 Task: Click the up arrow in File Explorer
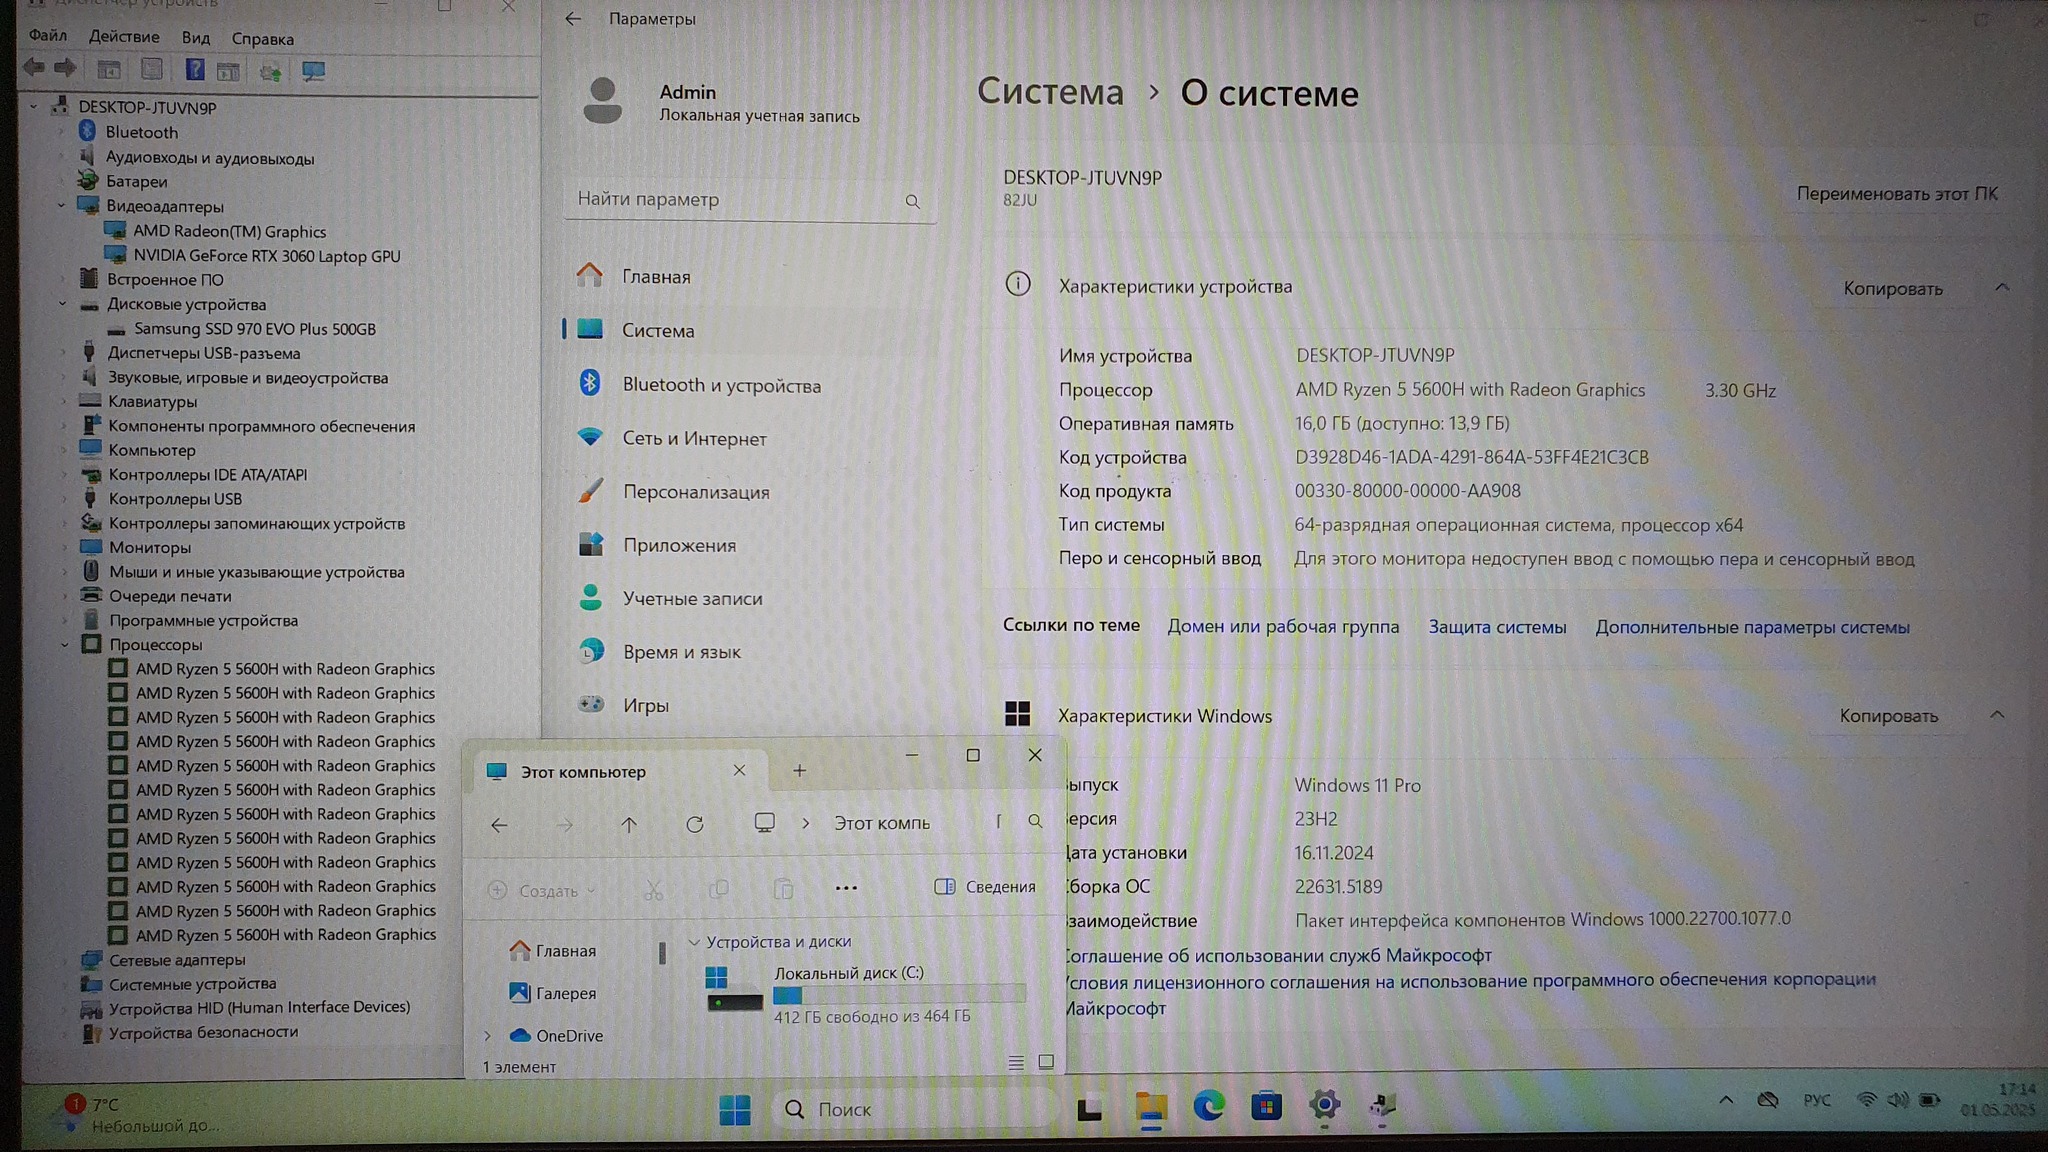click(628, 824)
